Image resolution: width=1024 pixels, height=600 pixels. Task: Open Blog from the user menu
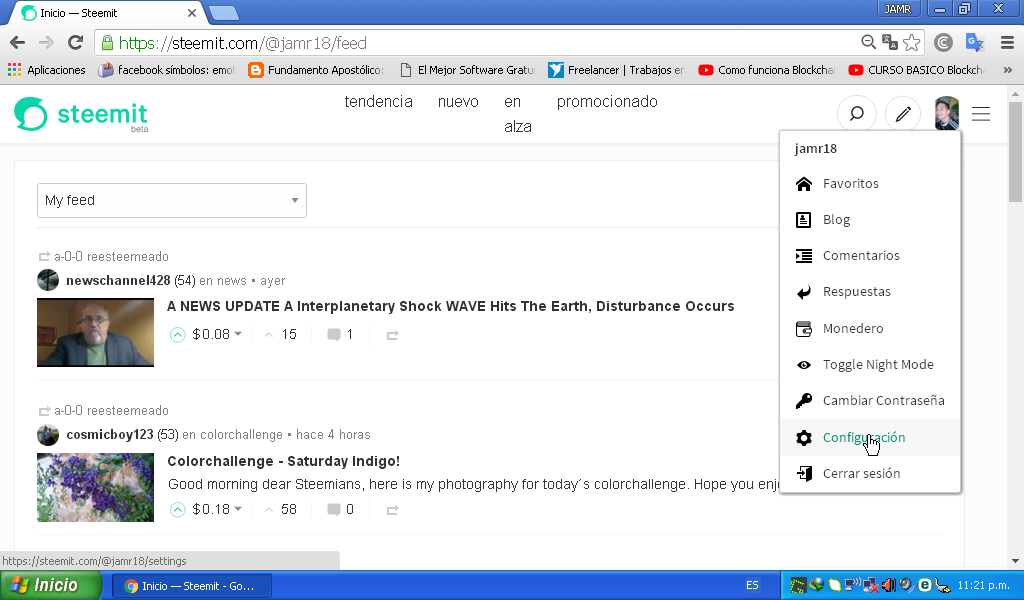[870, 220]
